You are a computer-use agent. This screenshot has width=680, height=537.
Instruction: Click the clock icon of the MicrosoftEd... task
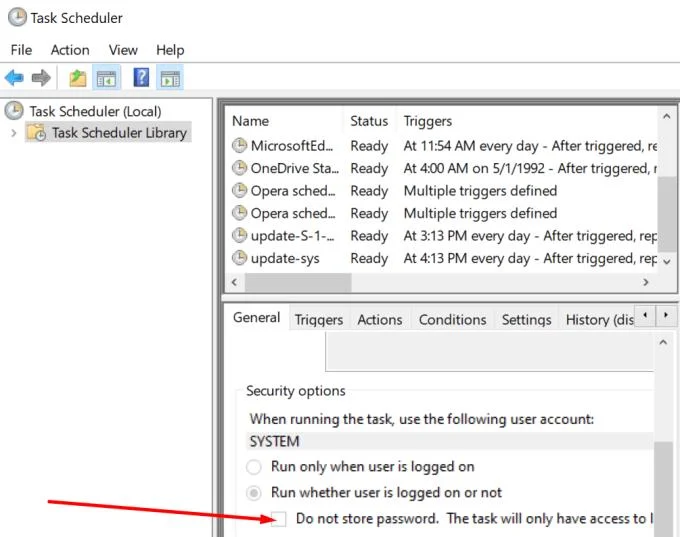point(239,145)
